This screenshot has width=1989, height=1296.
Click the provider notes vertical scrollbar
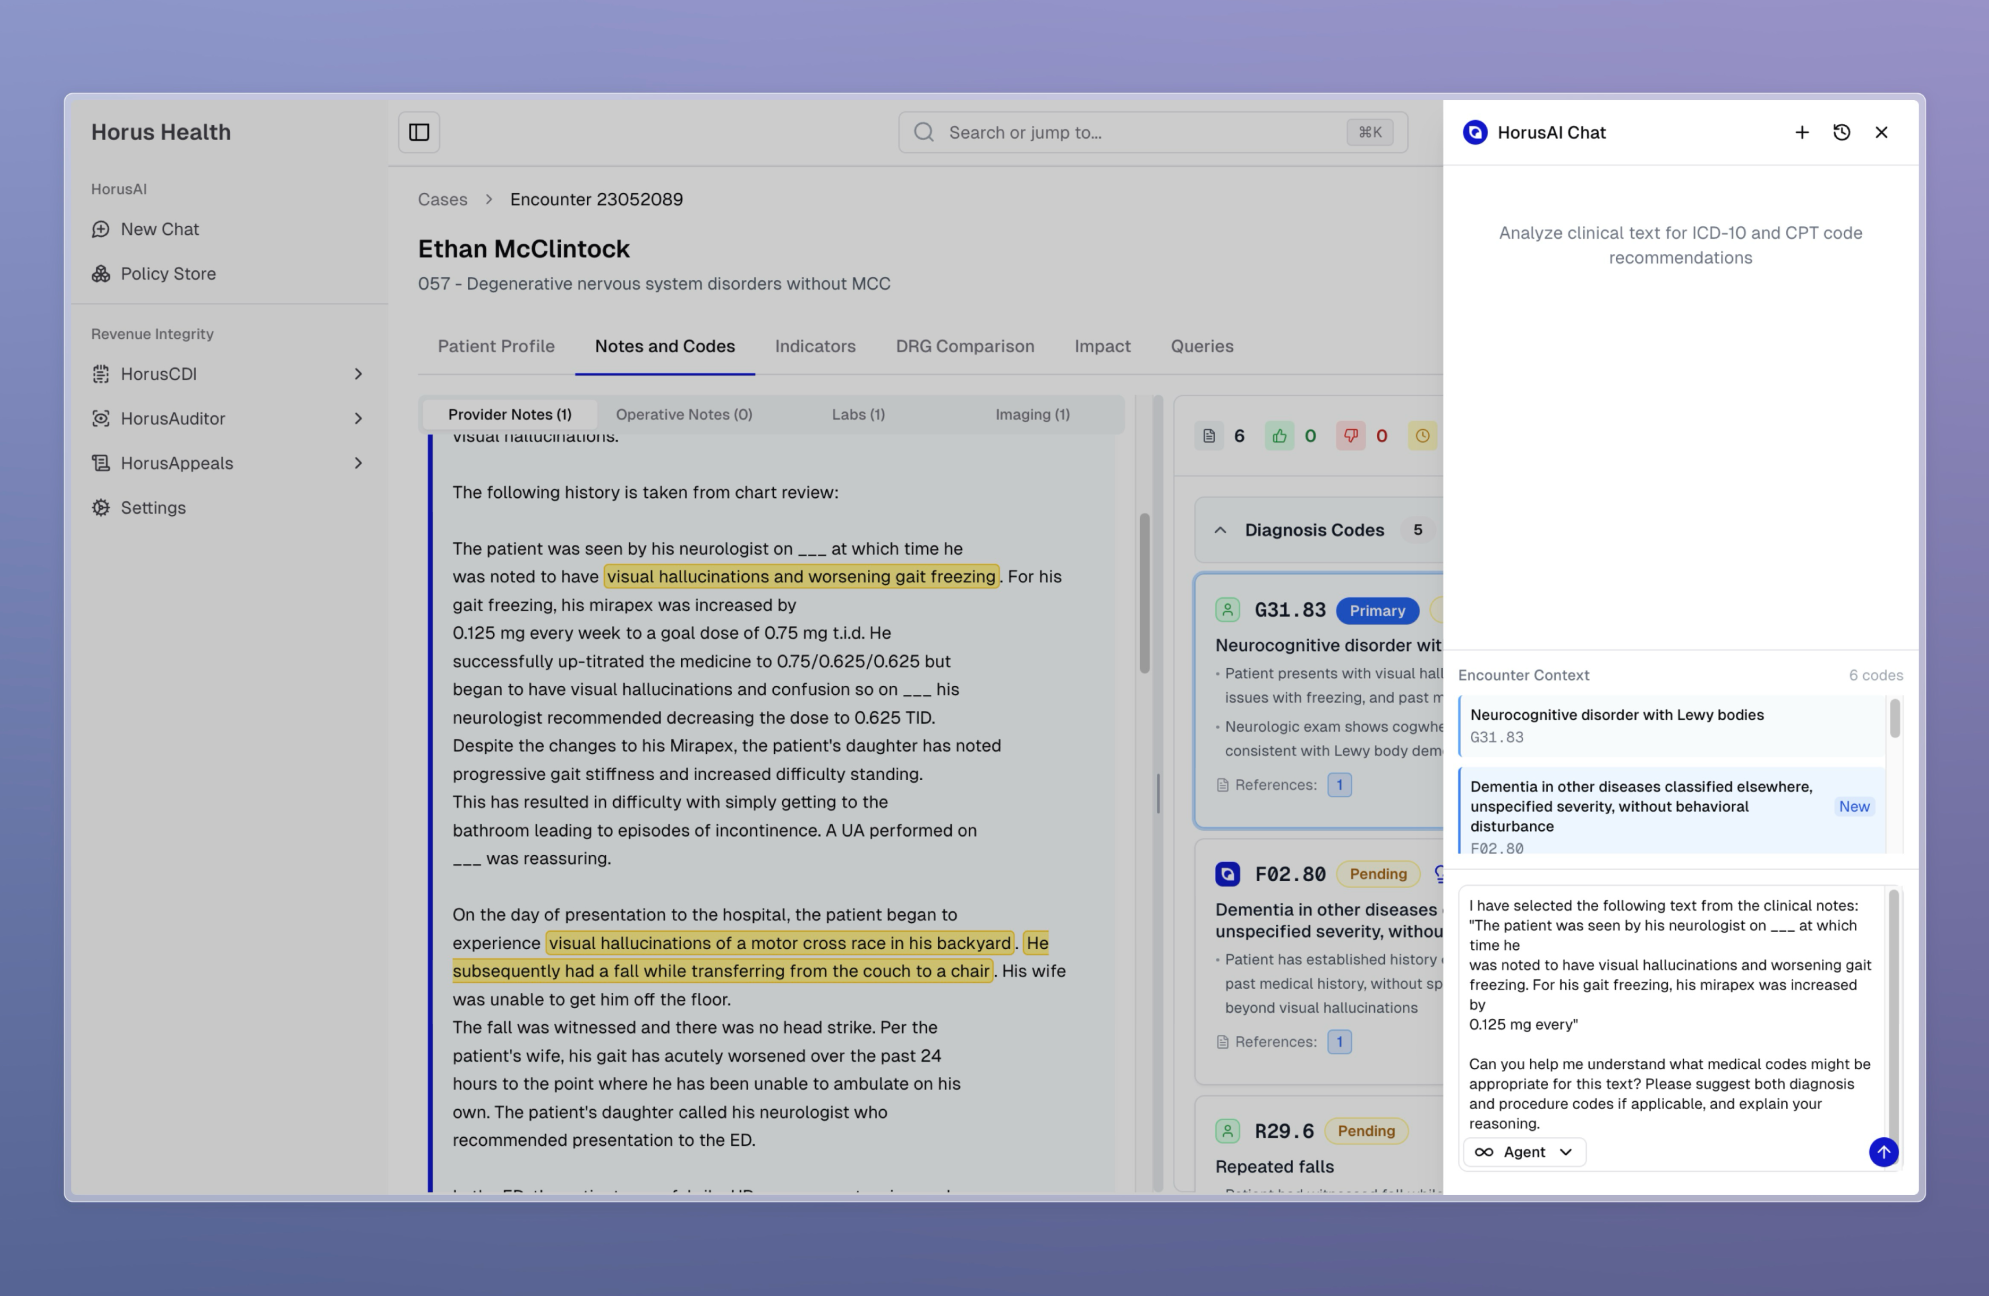pos(1144,594)
